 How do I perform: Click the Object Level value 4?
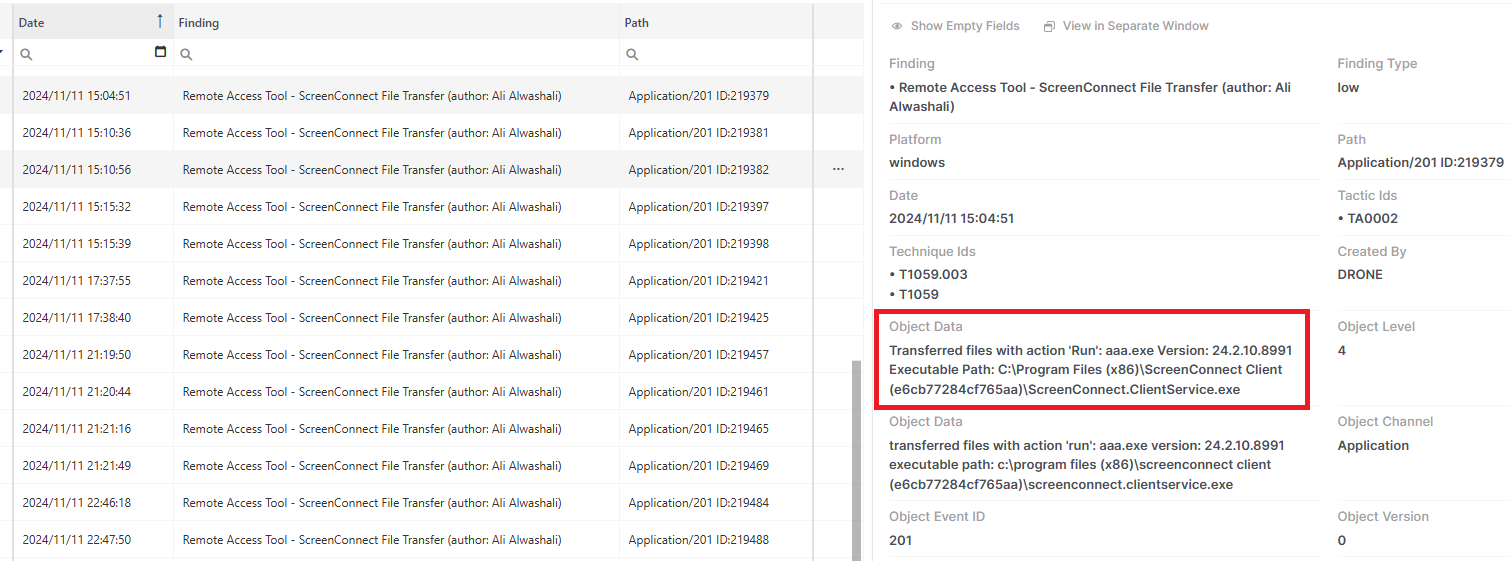click(1341, 350)
